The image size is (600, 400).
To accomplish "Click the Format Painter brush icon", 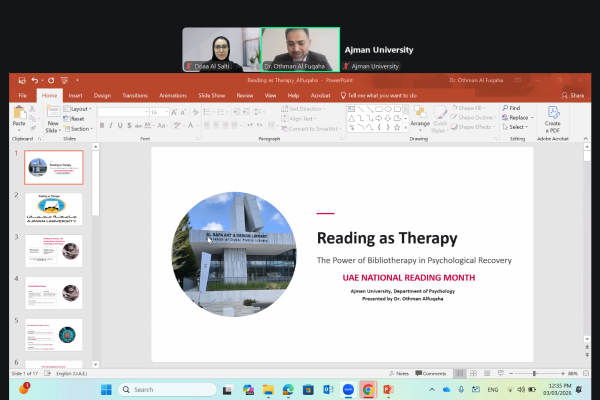I will (33, 128).
